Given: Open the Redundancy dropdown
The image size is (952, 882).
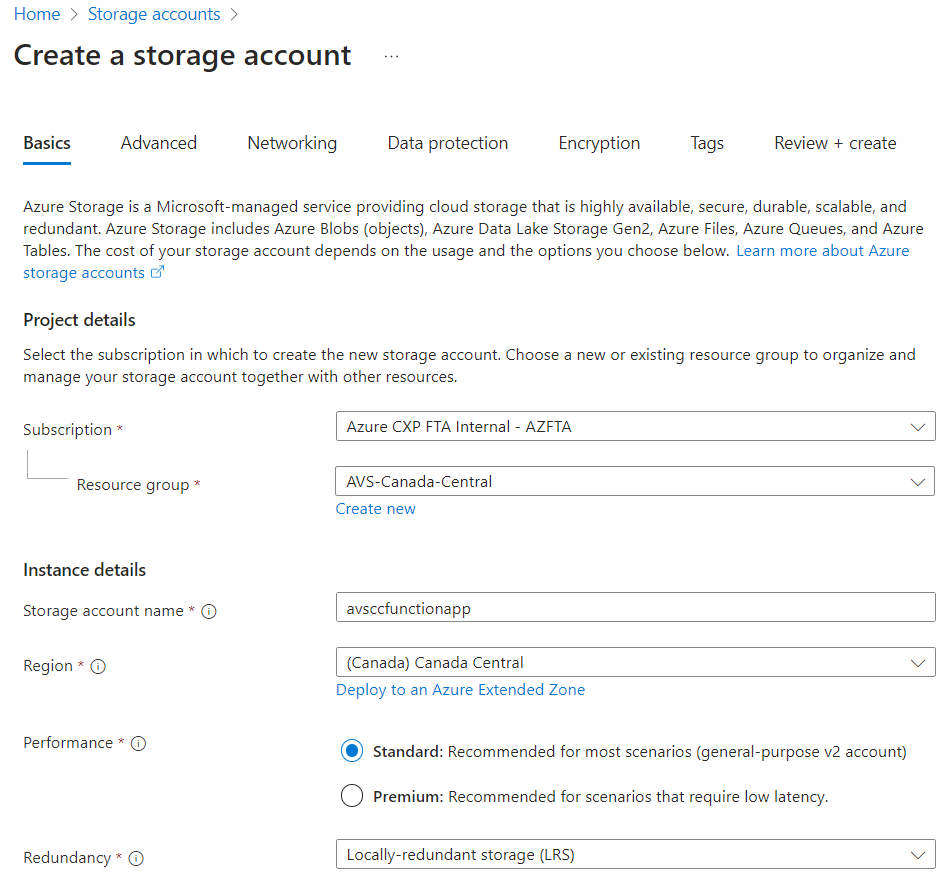Looking at the screenshot, I should pos(635,855).
